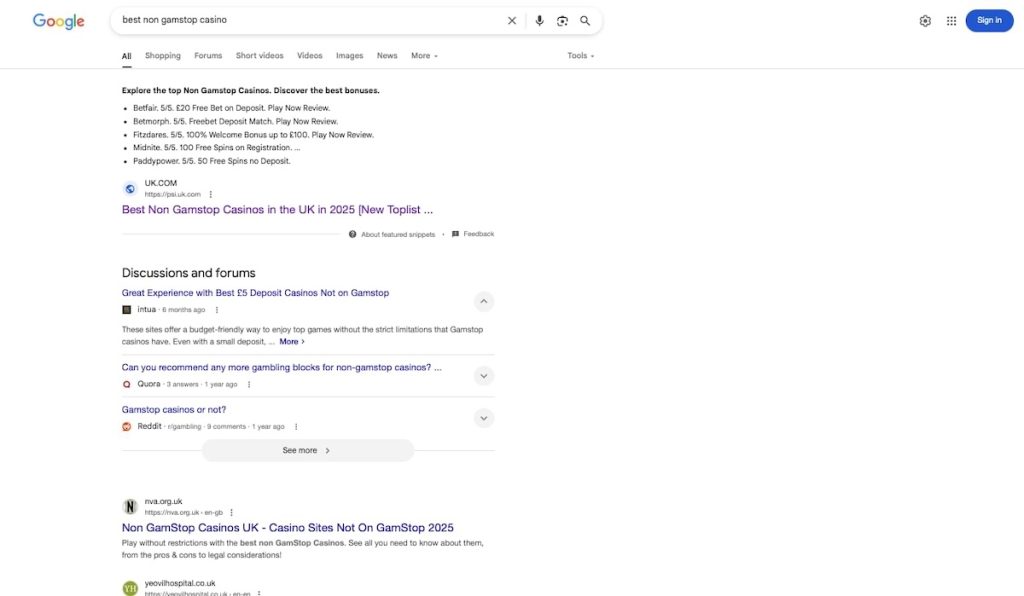Viewport: 1024px width, 596px height.
Task: Open quick settings via the gear icon
Action: pyautogui.click(x=922, y=19)
